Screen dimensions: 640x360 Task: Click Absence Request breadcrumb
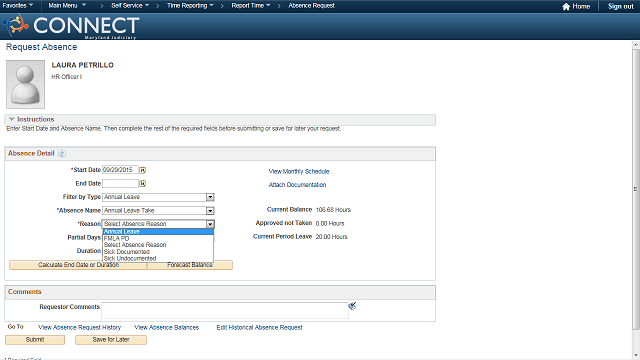(x=311, y=5)
